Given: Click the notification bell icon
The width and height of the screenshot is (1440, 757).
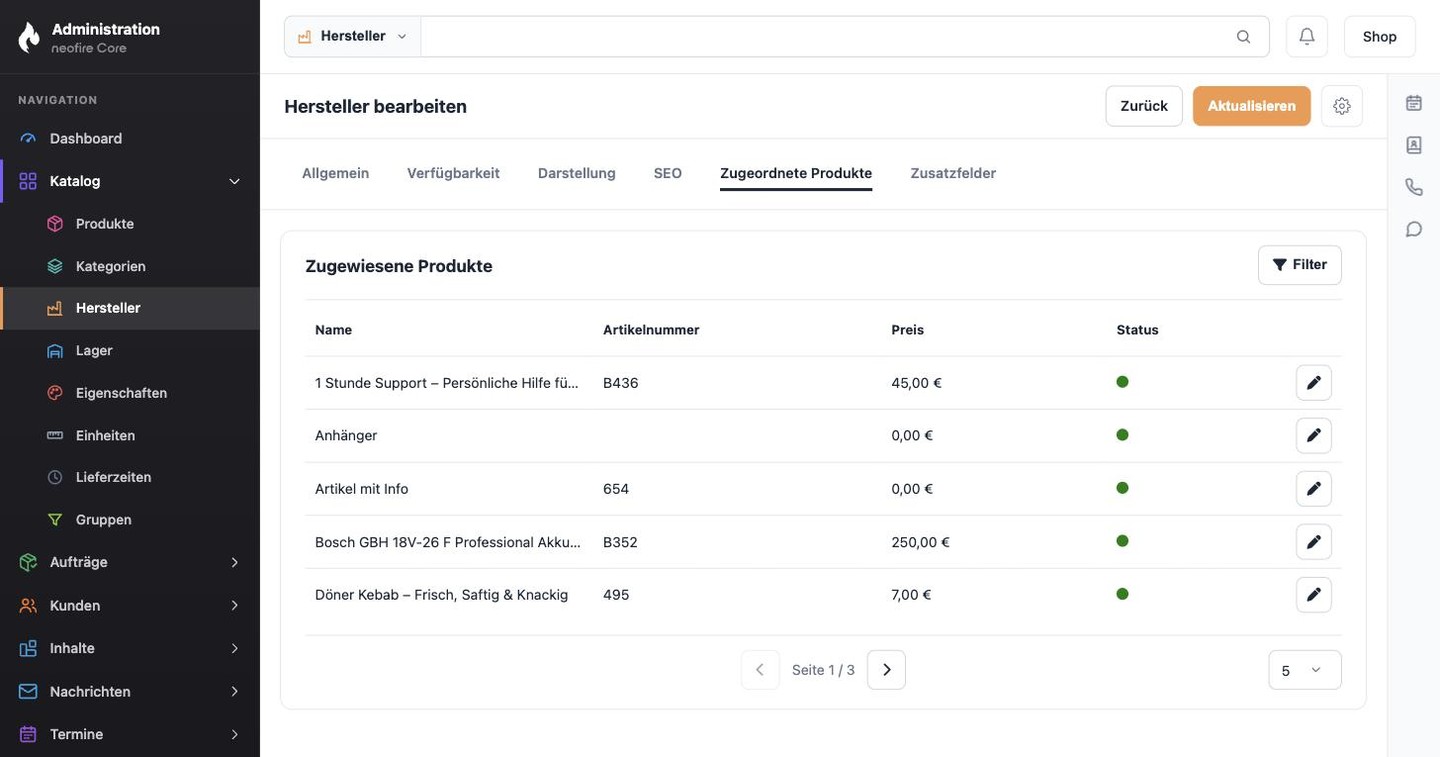Looking at the screenshot, I should tap(1306, 36).
